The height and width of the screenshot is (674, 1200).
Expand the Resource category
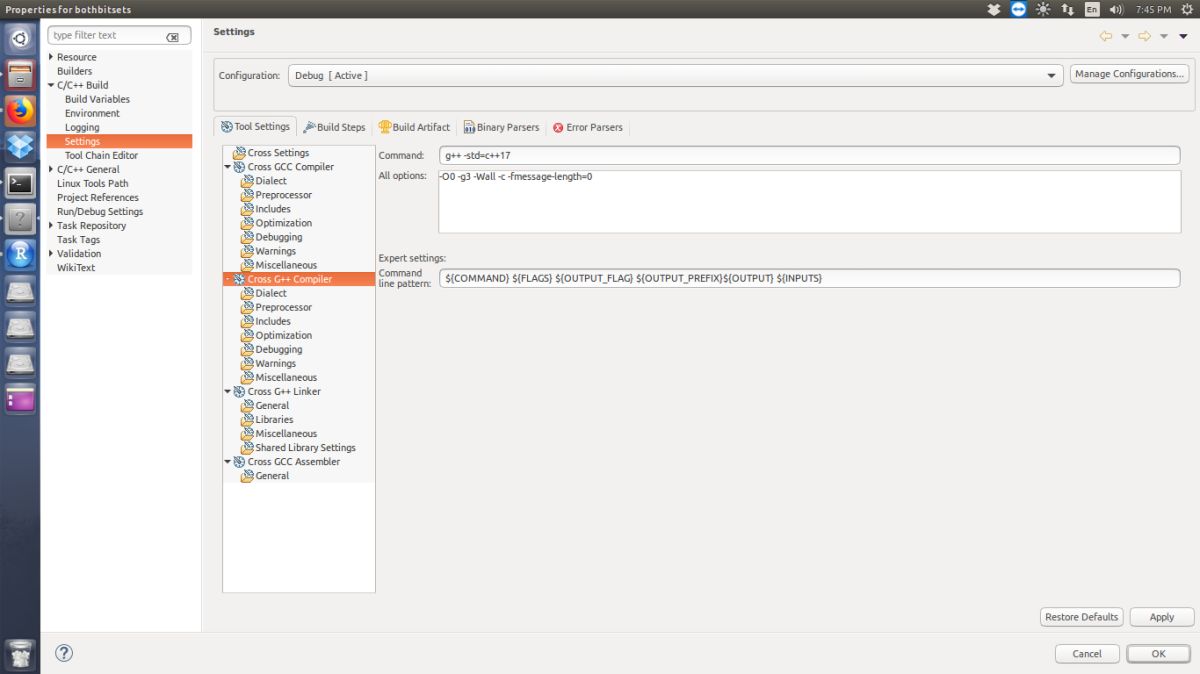[52, 57]
